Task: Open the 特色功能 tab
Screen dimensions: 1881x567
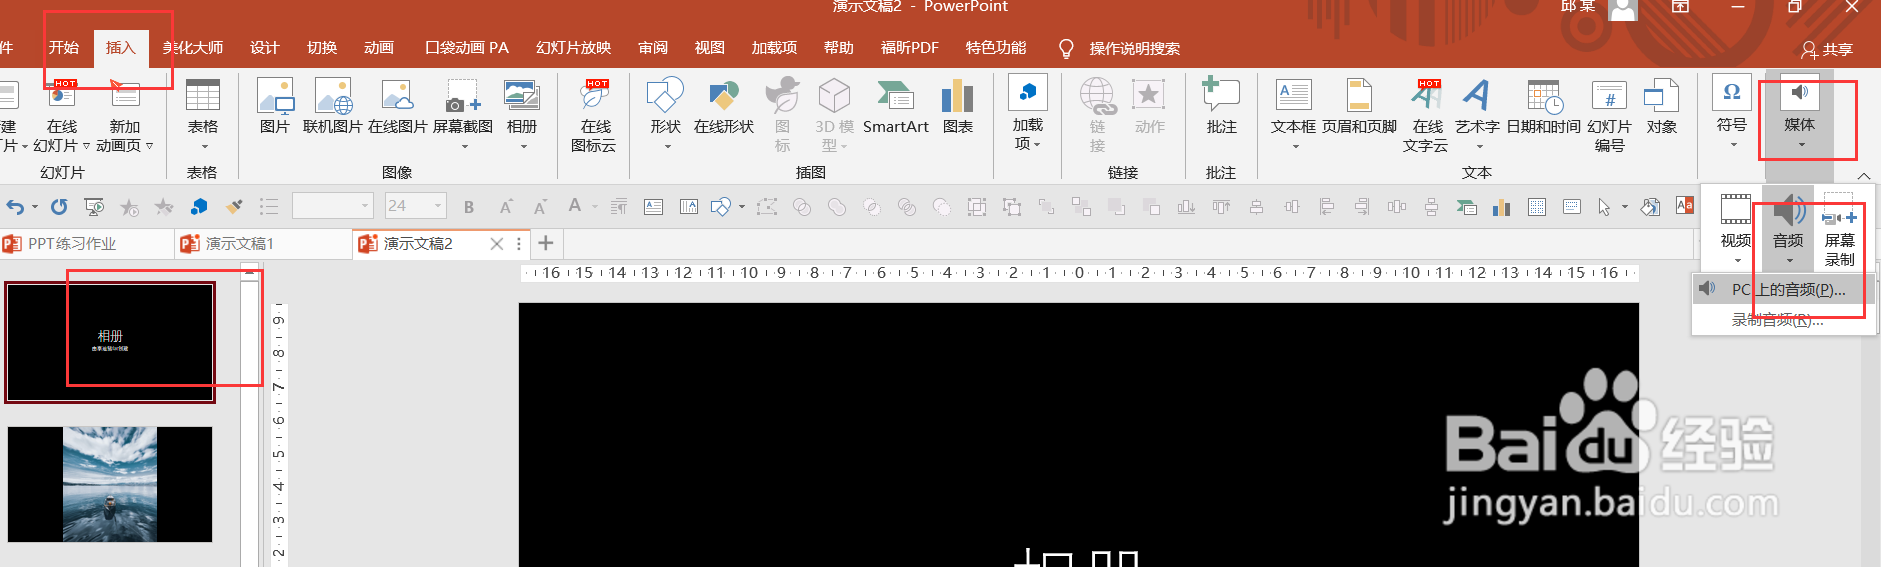Action: click(x=996, y=48)
